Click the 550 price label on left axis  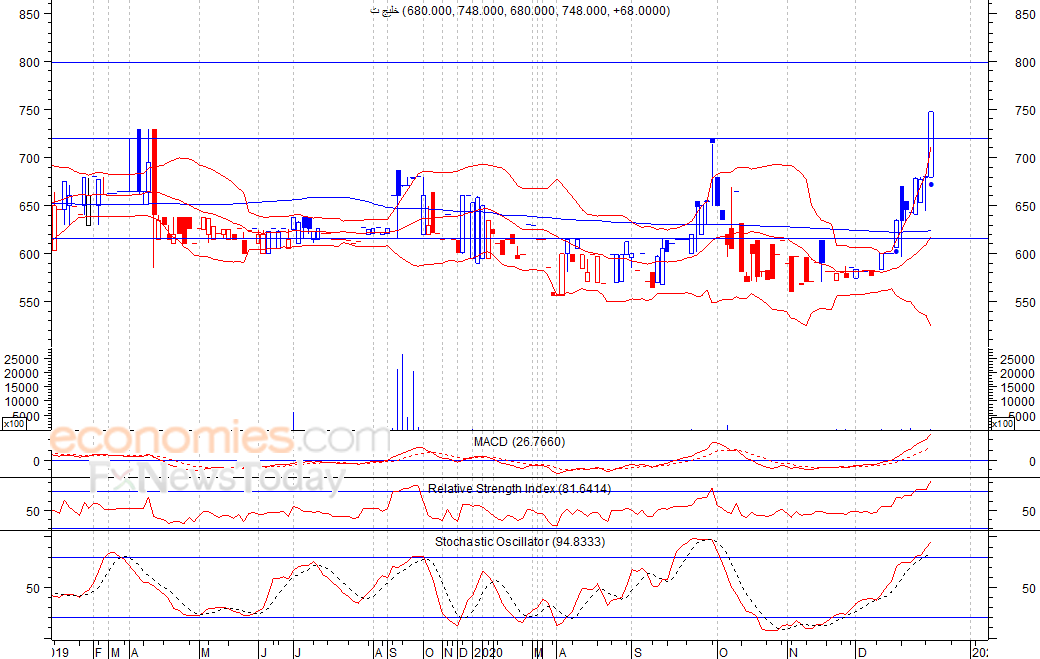(26, 303)
